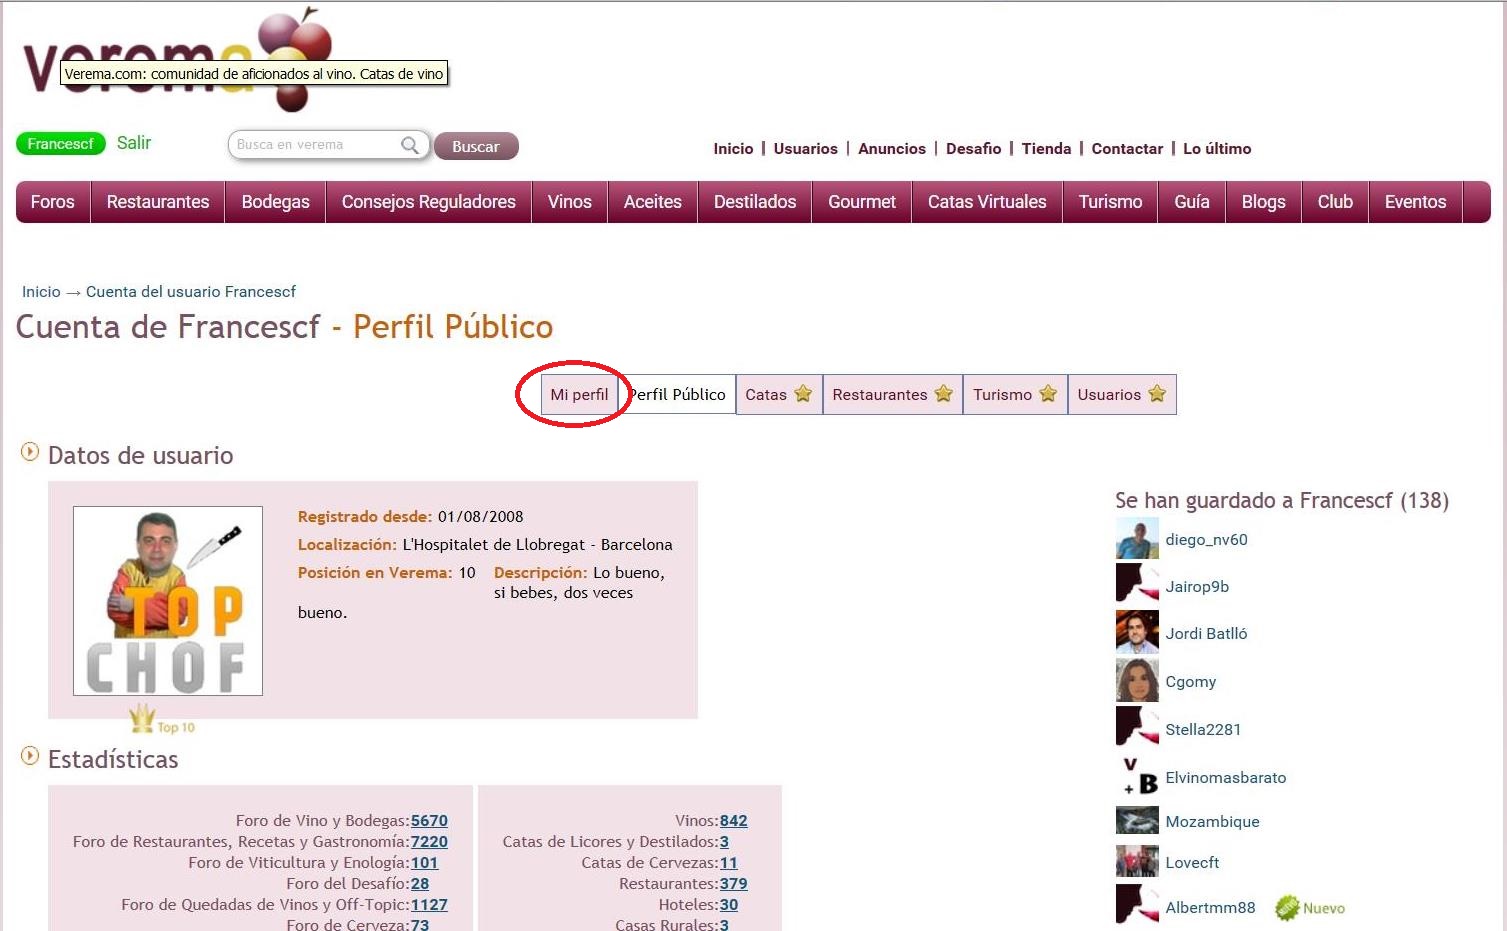Switch to Mi perfil tab
The width and height of the screenshot is (1507, 931).
[579, 394]
